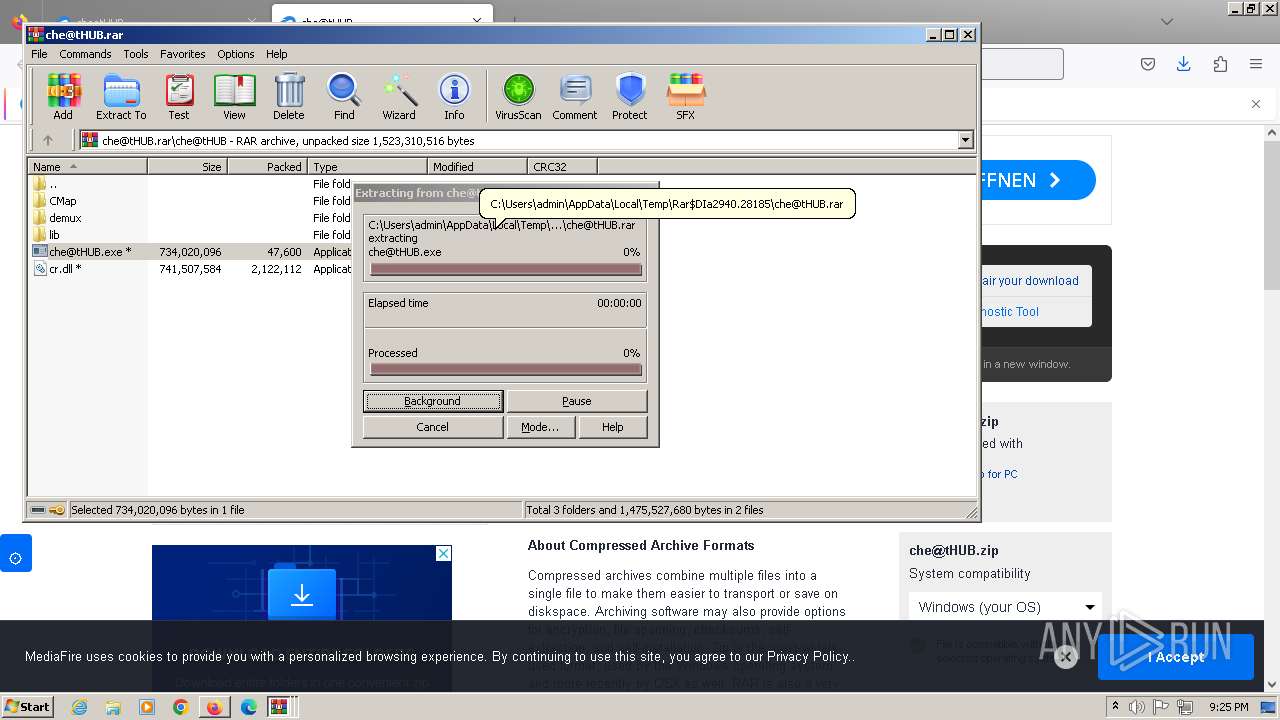Open Firefox hamburger menu
The width and height of the screenshot is (1280, 720).
(1256, 64)
